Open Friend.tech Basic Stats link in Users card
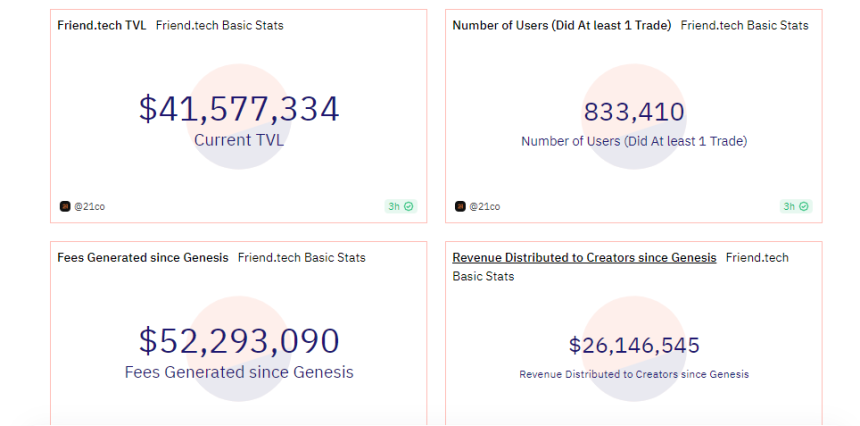The width and height of the screenshot is (860, 426). [x=745, y=25]
